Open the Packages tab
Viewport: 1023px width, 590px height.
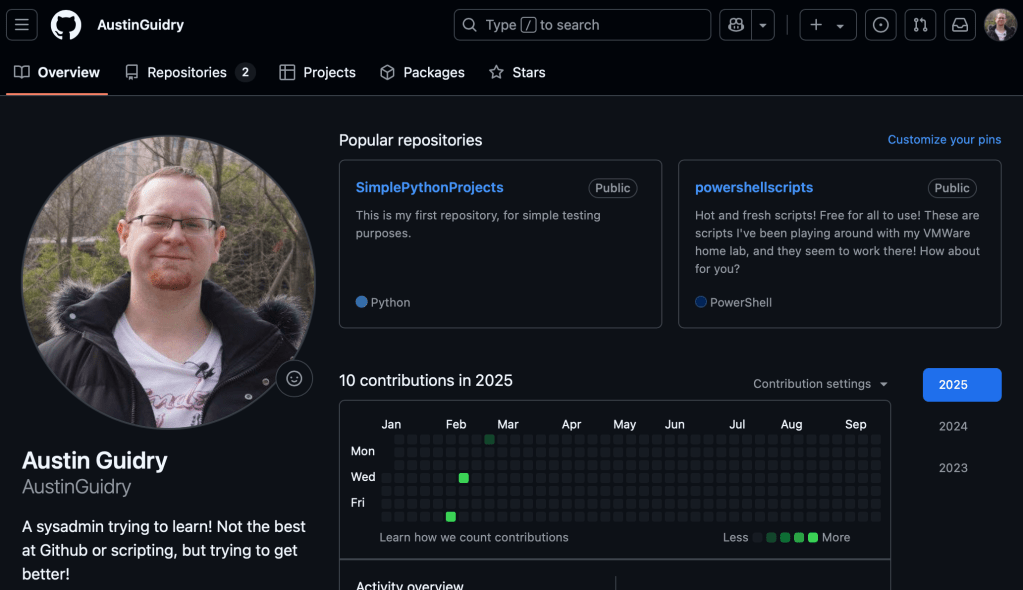[422, 72]
